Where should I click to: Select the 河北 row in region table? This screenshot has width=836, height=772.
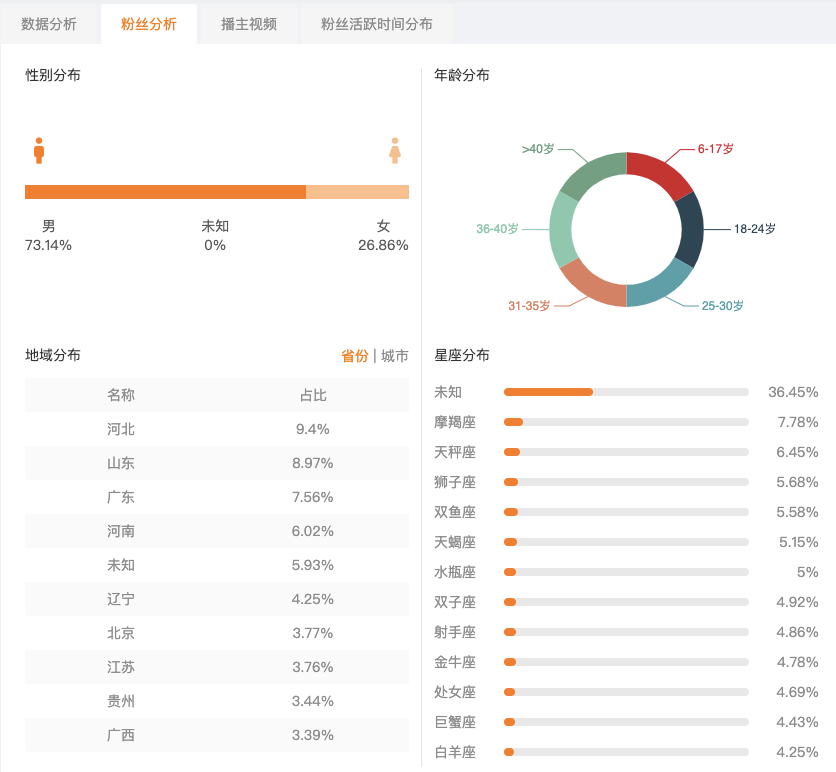217,429
